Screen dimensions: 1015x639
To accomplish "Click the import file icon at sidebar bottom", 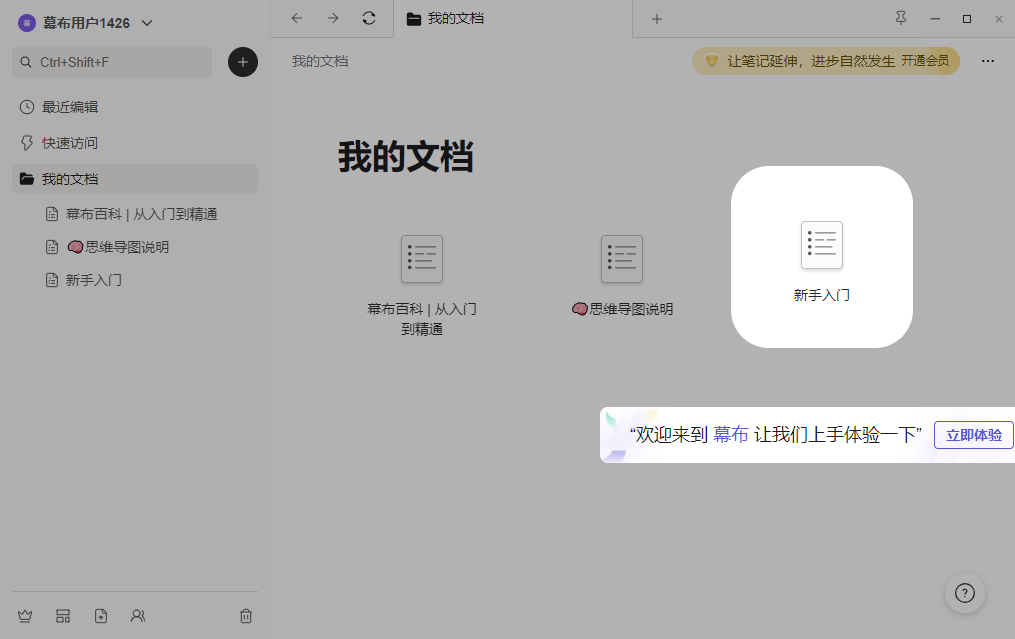I will click(101, 616).
